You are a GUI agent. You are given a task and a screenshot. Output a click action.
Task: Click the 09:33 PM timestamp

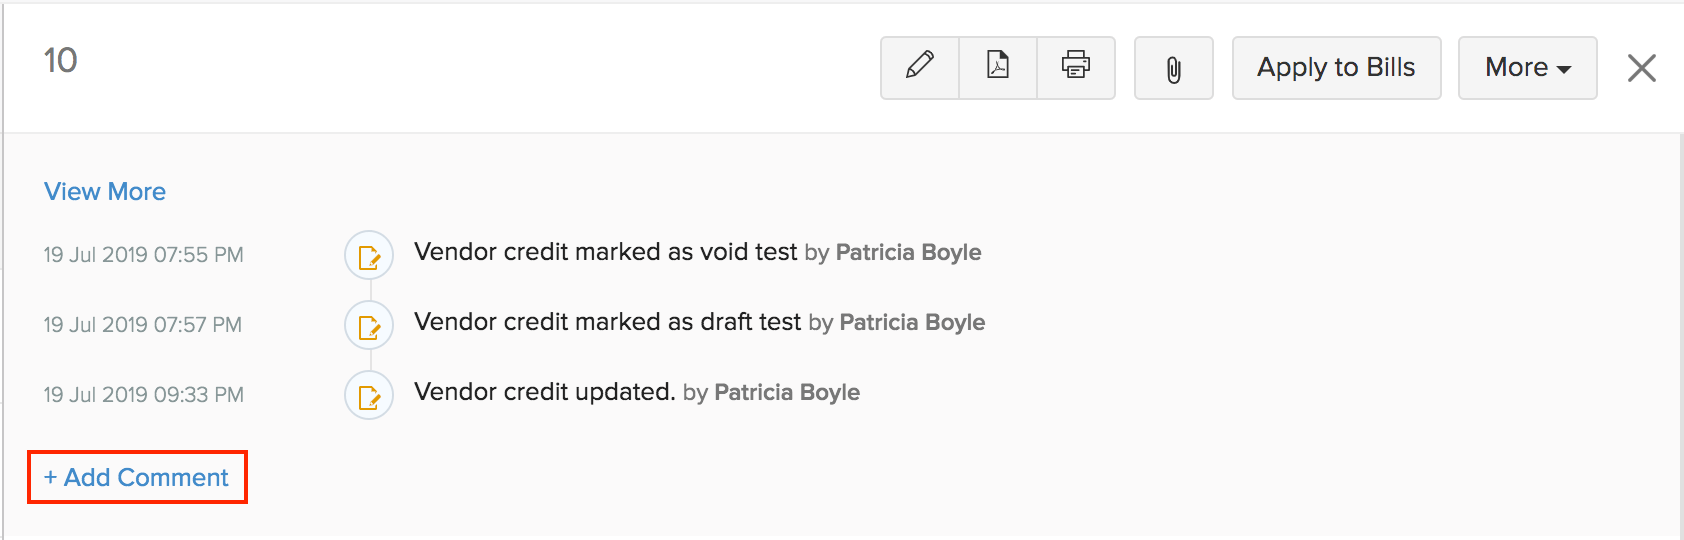(143, 395)
